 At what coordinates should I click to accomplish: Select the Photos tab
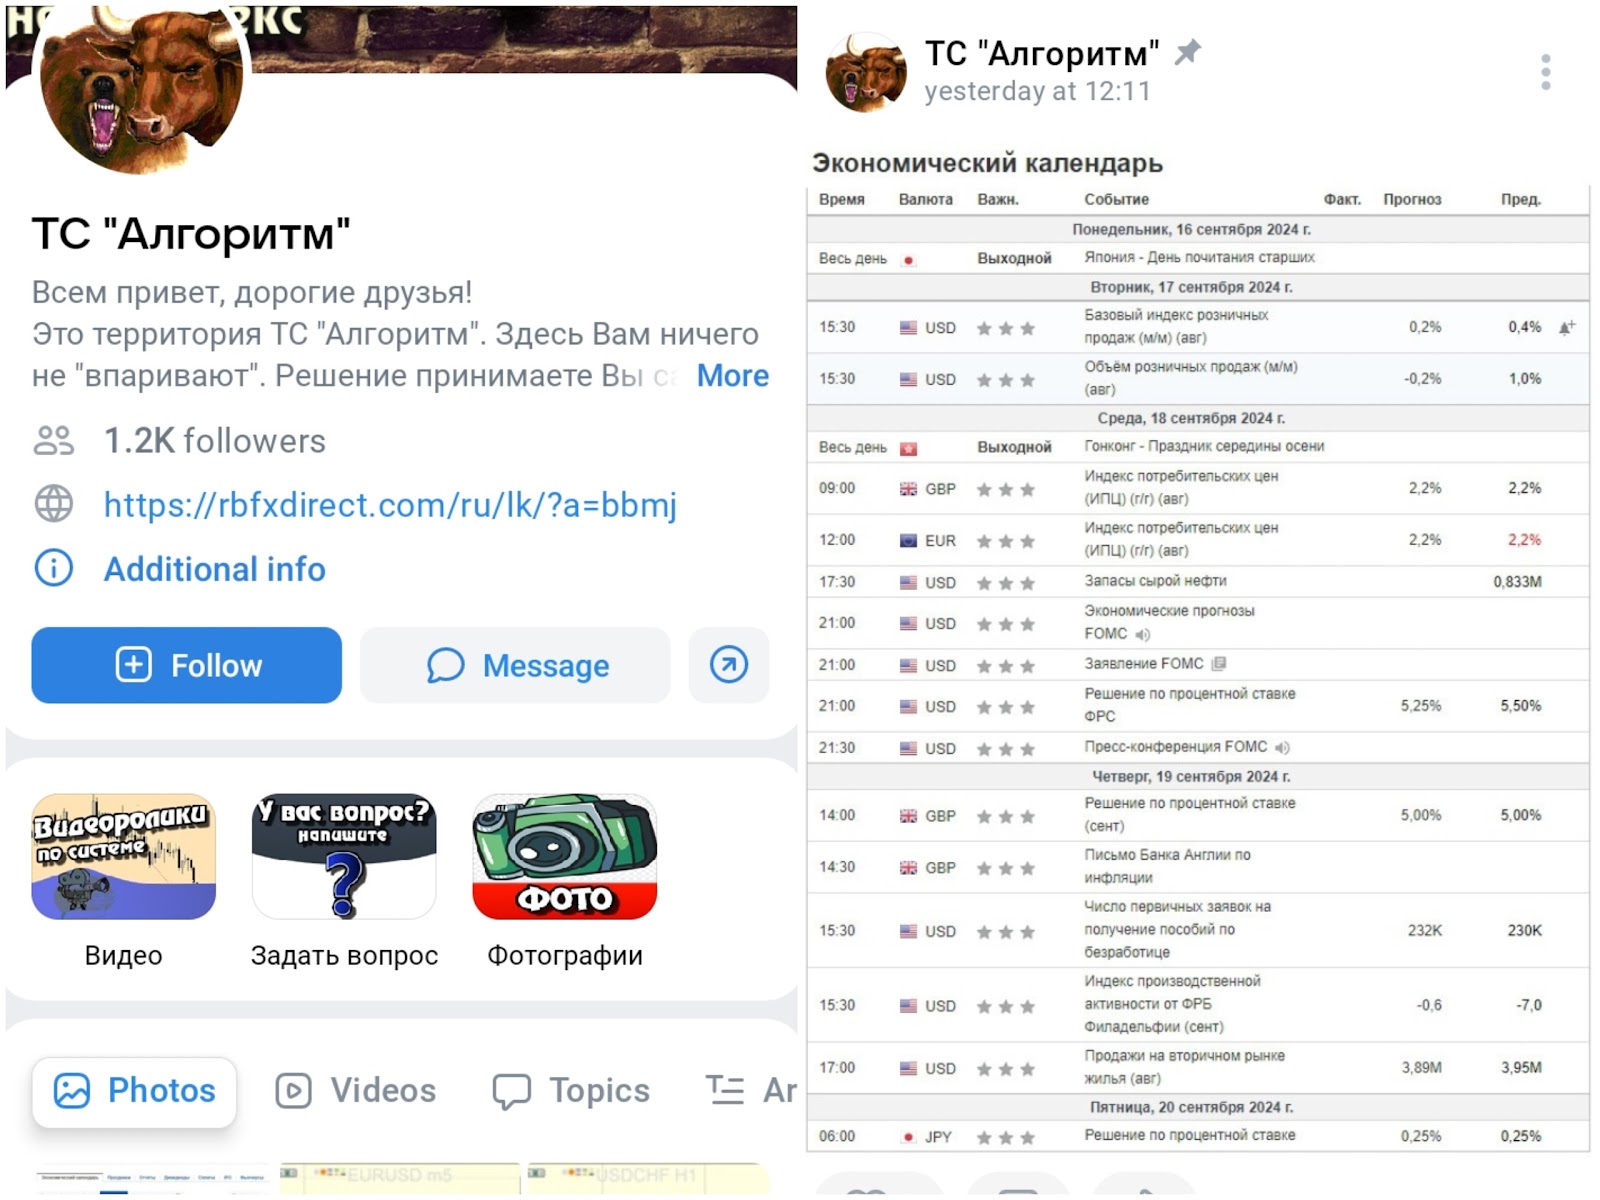pos(134,1090)
